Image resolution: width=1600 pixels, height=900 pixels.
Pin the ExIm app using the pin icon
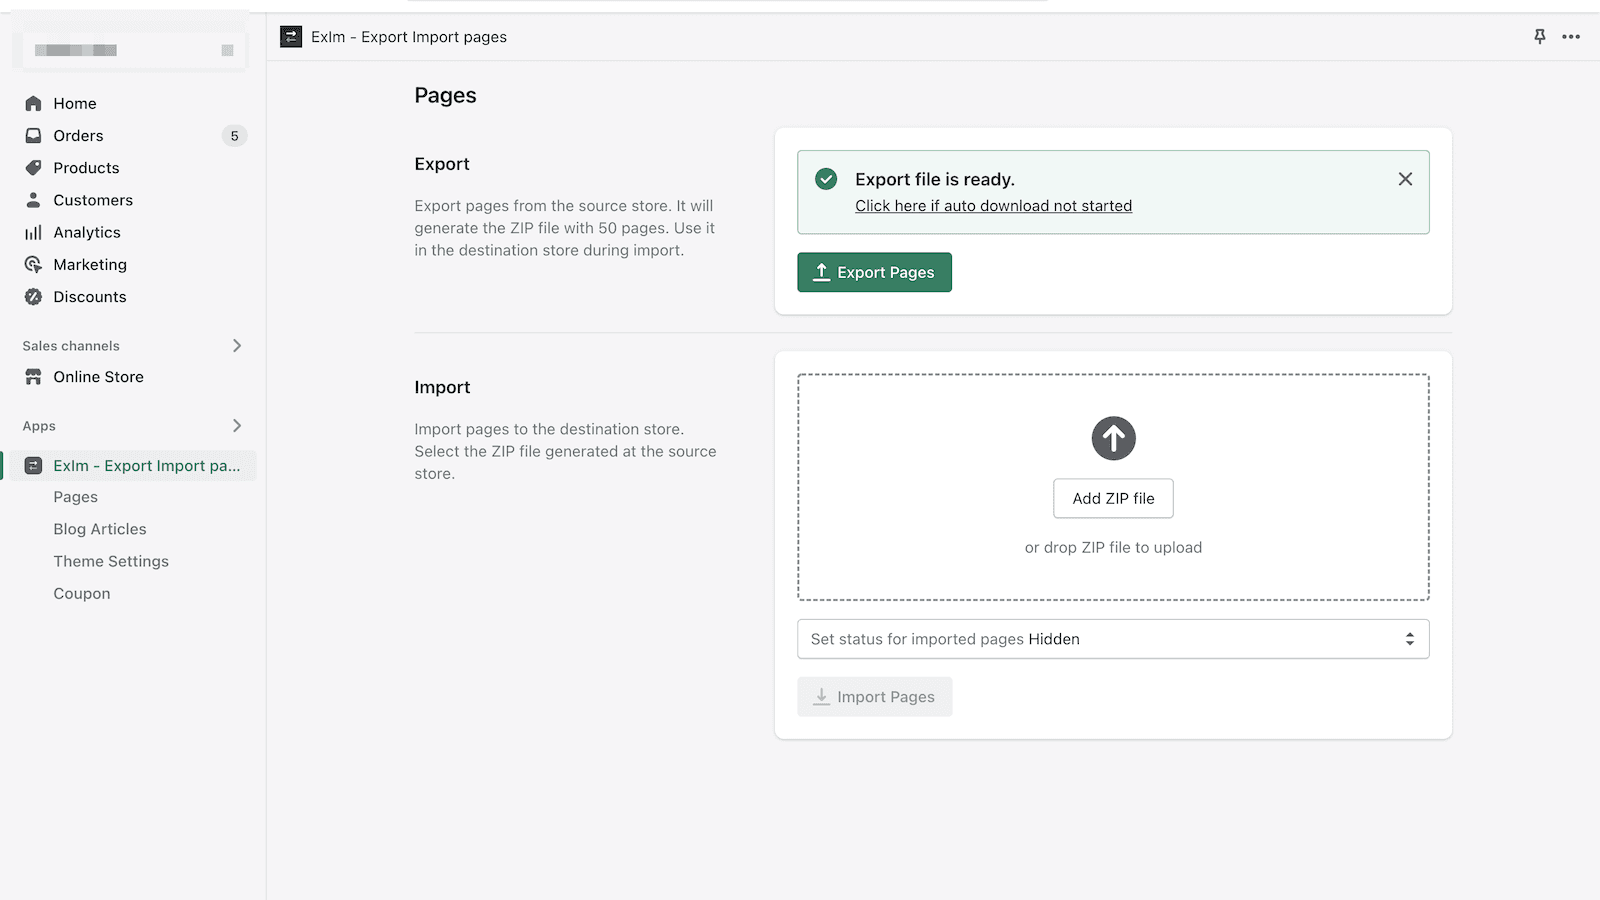click(x=1538, y=36)
